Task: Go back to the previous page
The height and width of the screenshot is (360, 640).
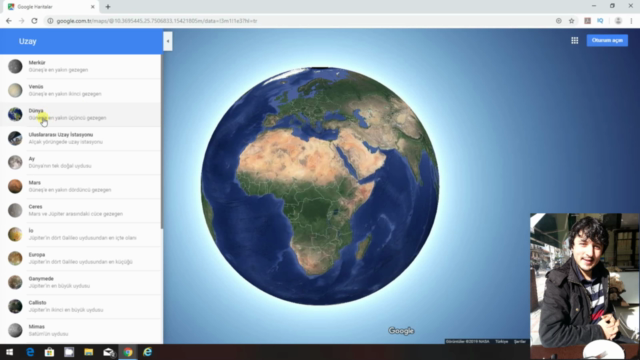Action: point(9,21)
